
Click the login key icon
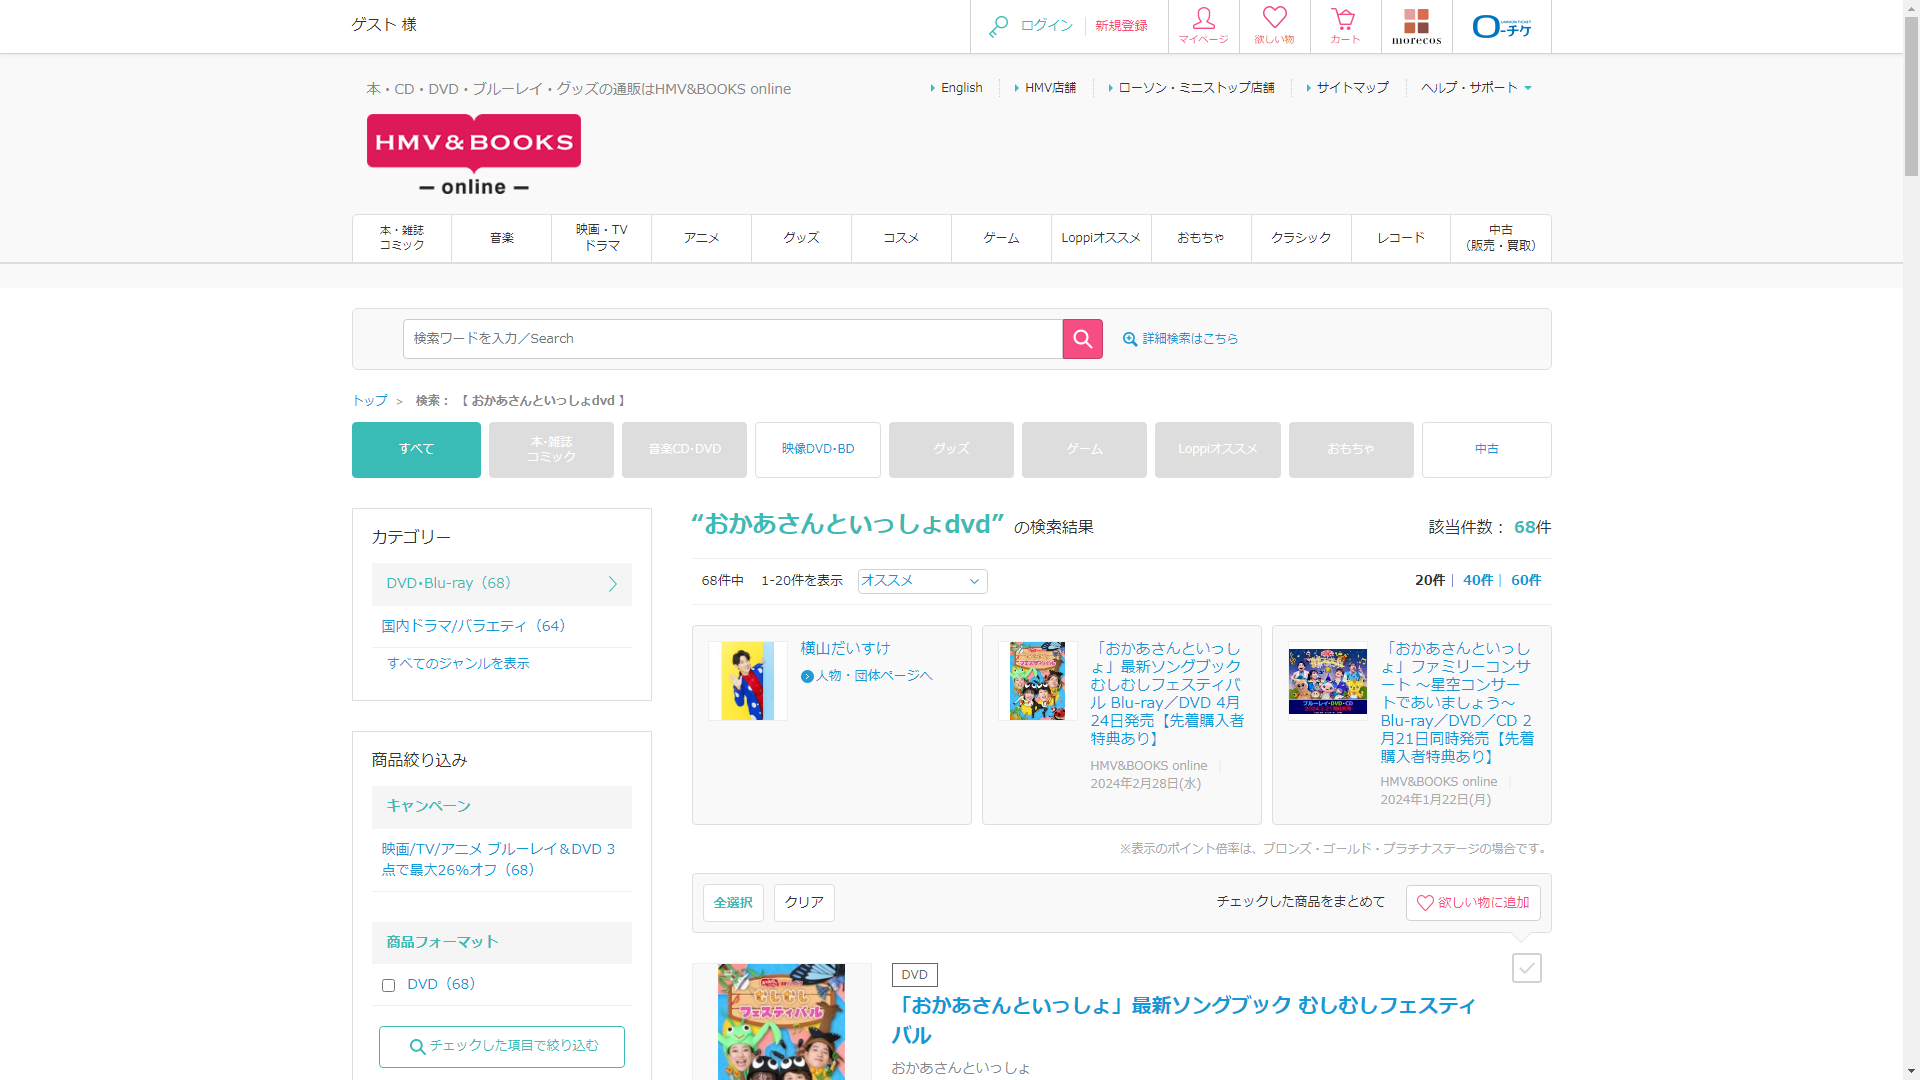[998, 26]
